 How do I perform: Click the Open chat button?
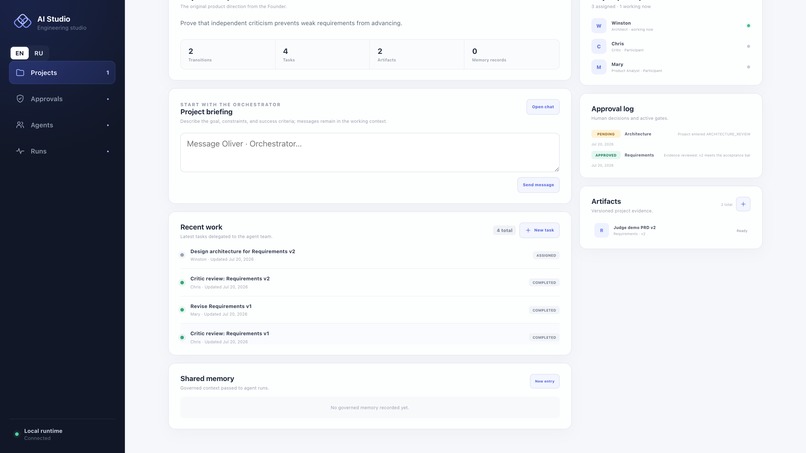(x=543, y=107)
